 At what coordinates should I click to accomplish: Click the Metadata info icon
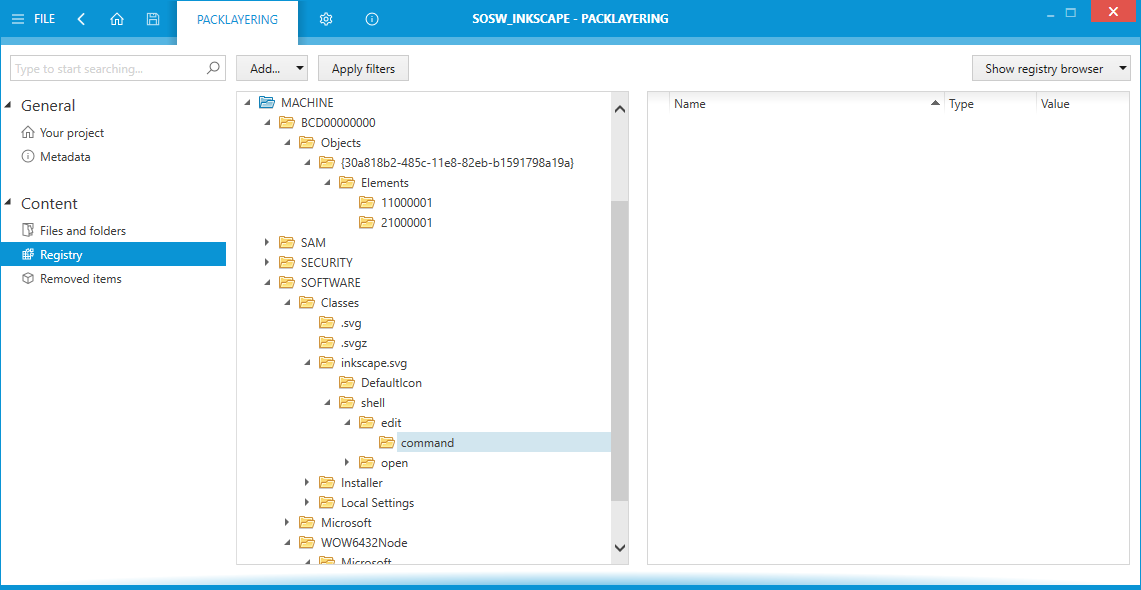28,156
